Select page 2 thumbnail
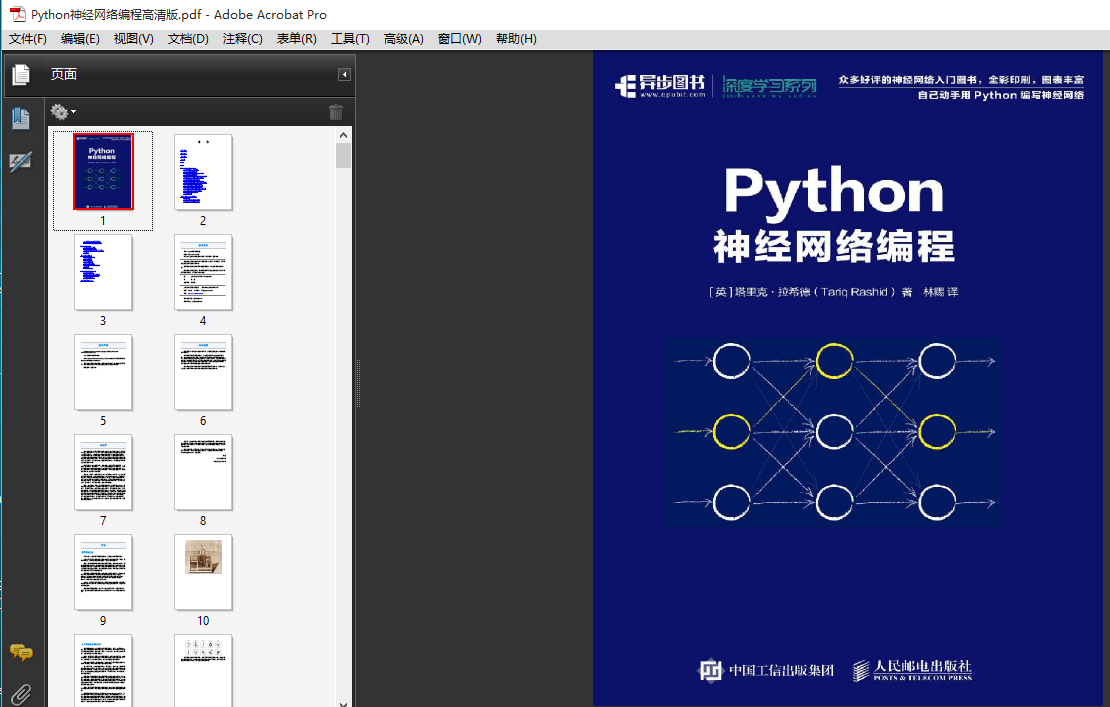The width and height of the screenshot is (1110, 707). pyautogui.click(x=203, y=172)
